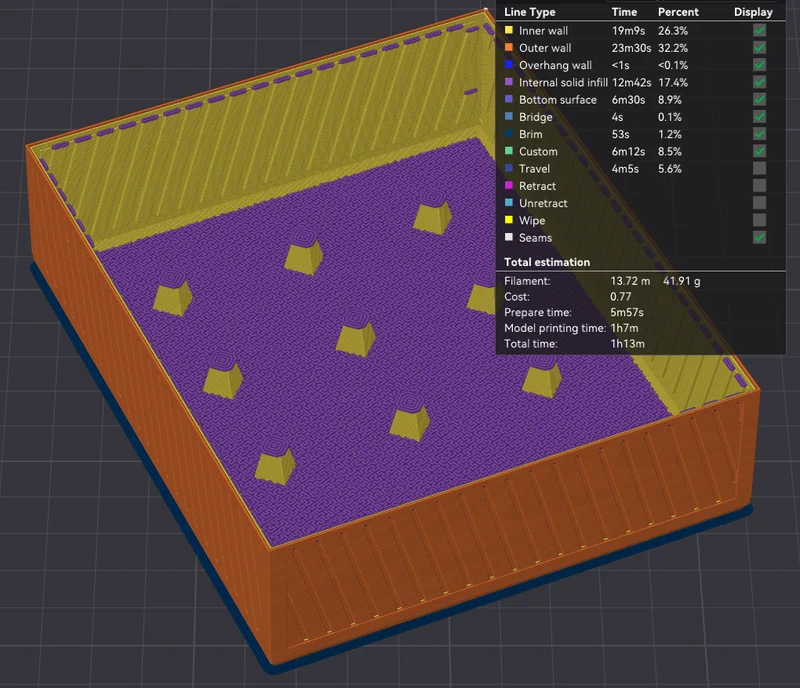Click the Total estimation section header

coord(547,262)
